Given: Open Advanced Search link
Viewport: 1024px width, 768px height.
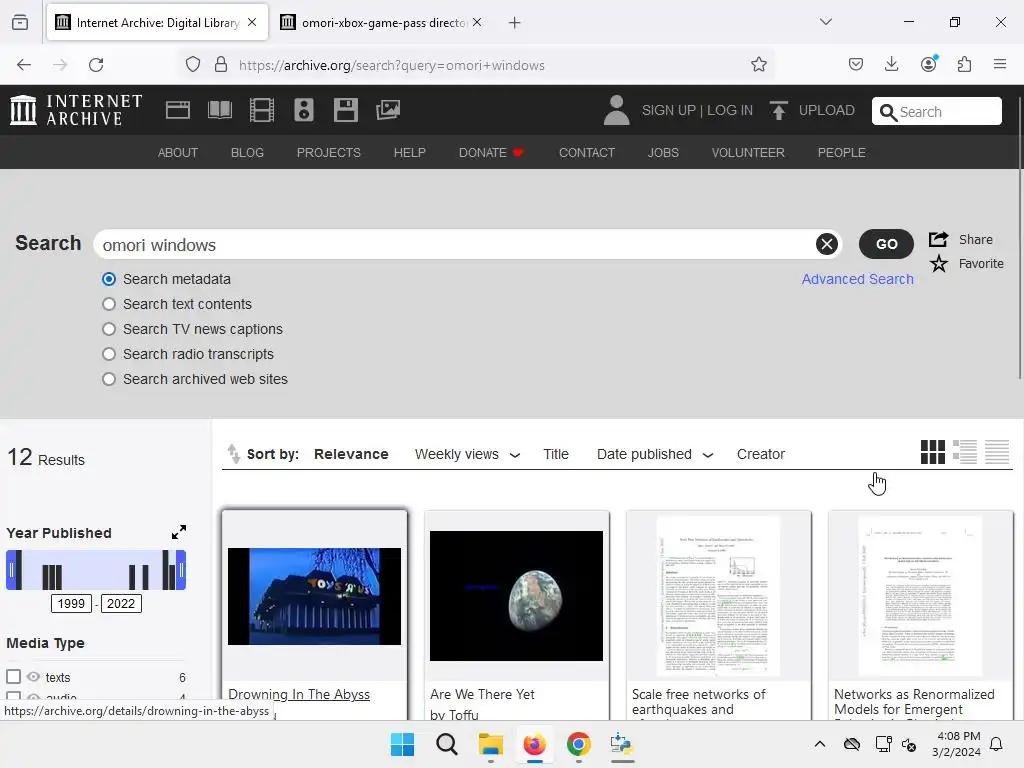Looking at the screenshot, I should (x=857, y=279).
